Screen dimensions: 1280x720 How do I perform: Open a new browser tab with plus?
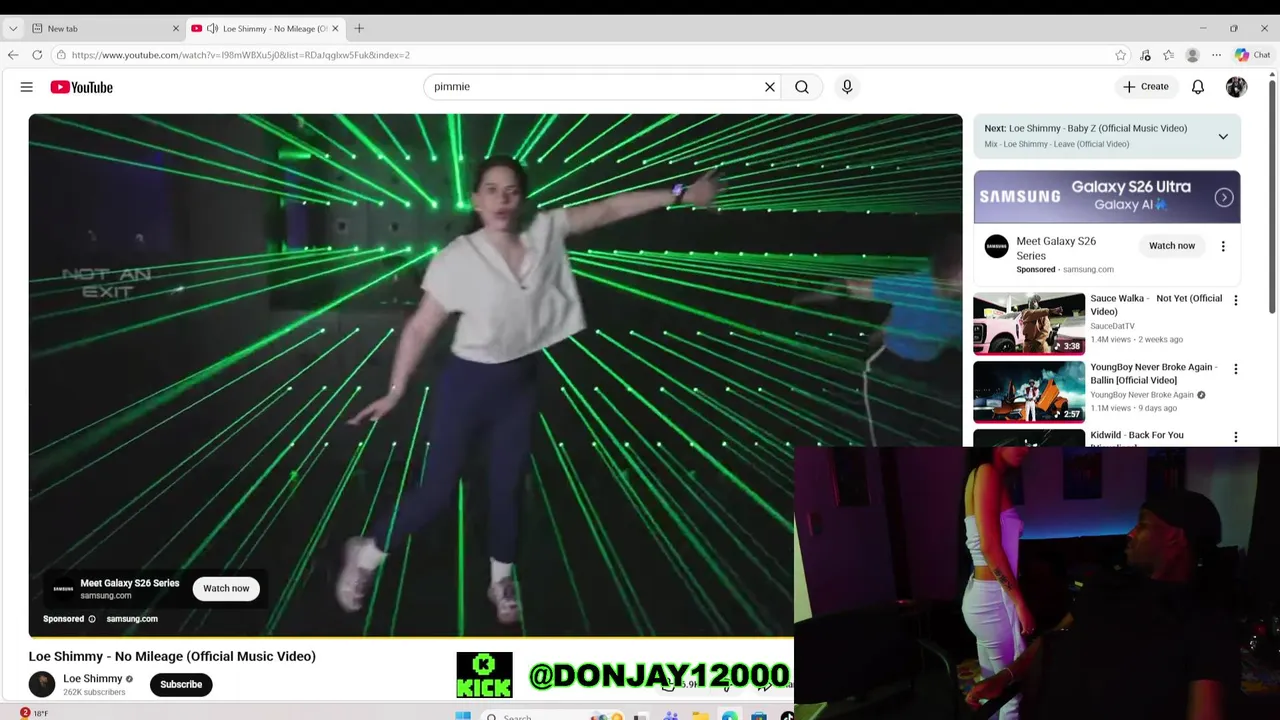point(359,29)
